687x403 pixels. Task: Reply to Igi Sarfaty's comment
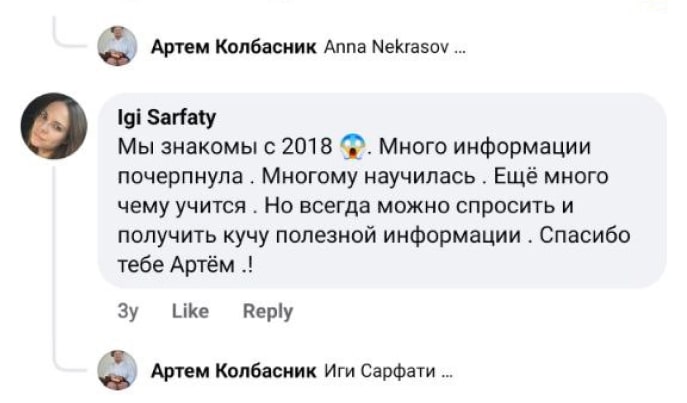(x=268, y=311)
